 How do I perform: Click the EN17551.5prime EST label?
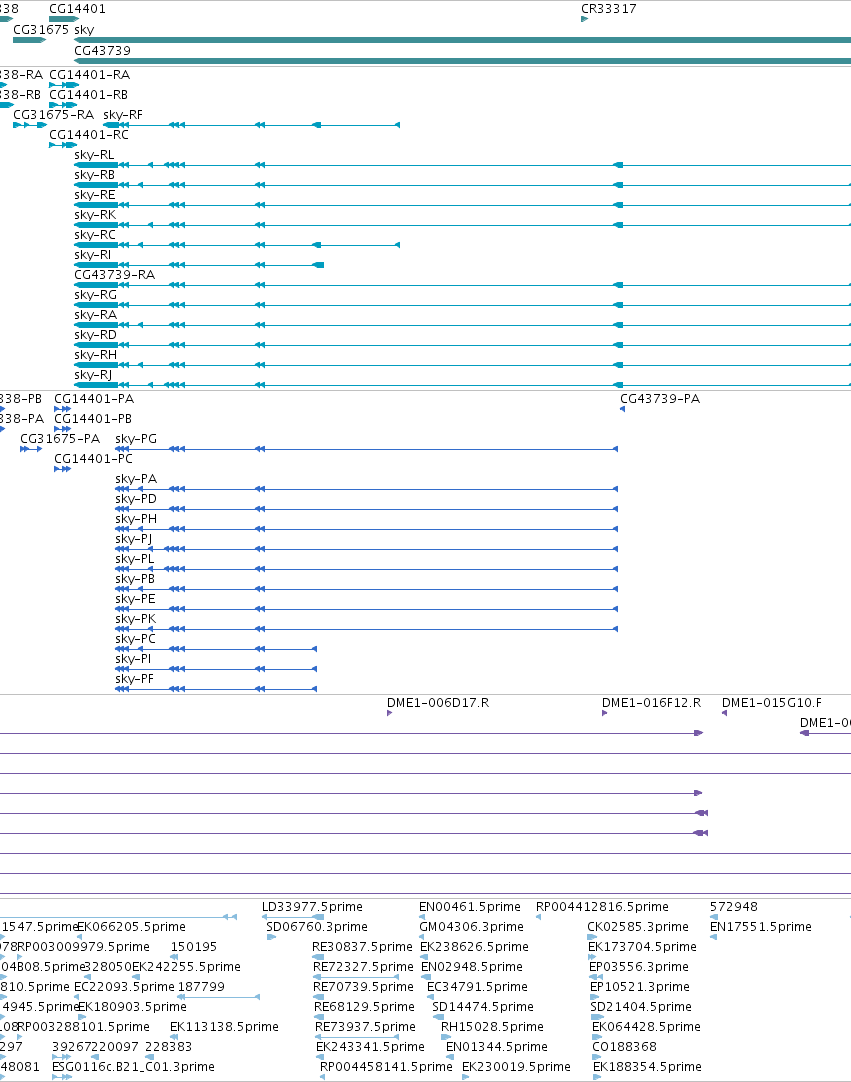[x=761, y=927]
